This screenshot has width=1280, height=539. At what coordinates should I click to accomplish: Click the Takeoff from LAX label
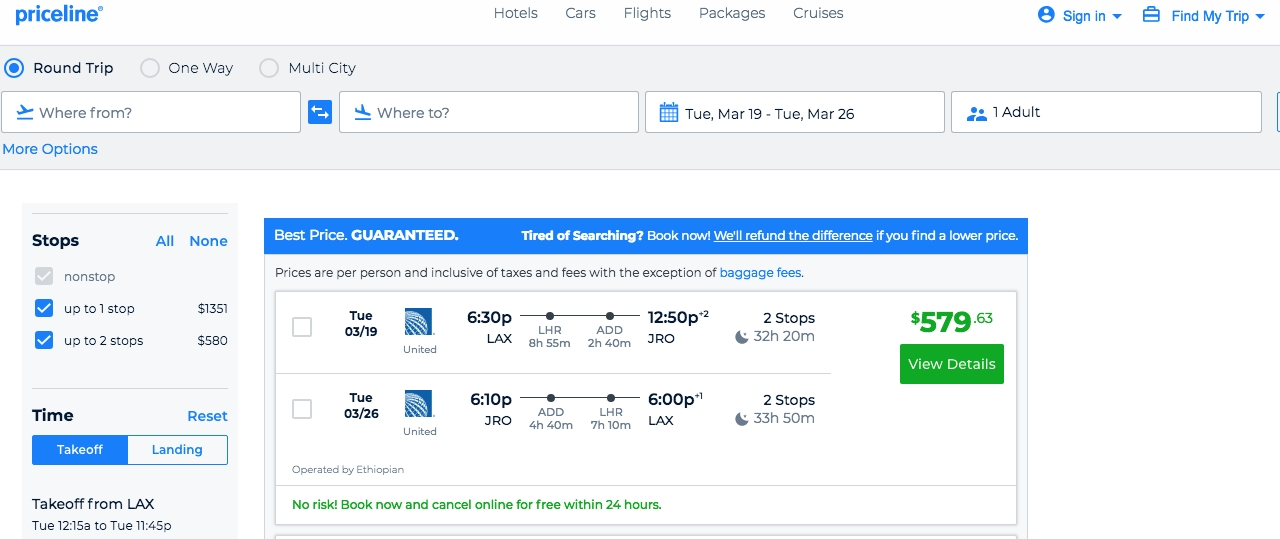pyautogui.click(x=93, y=504)
